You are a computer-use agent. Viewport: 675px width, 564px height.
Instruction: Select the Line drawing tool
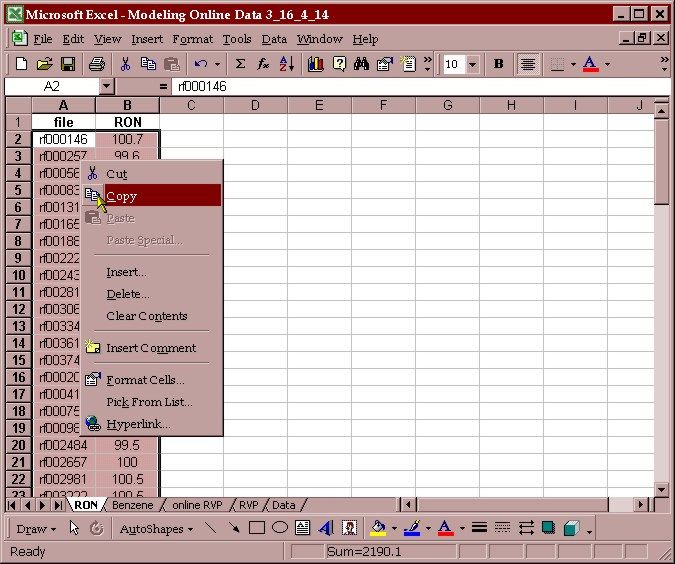211,528
